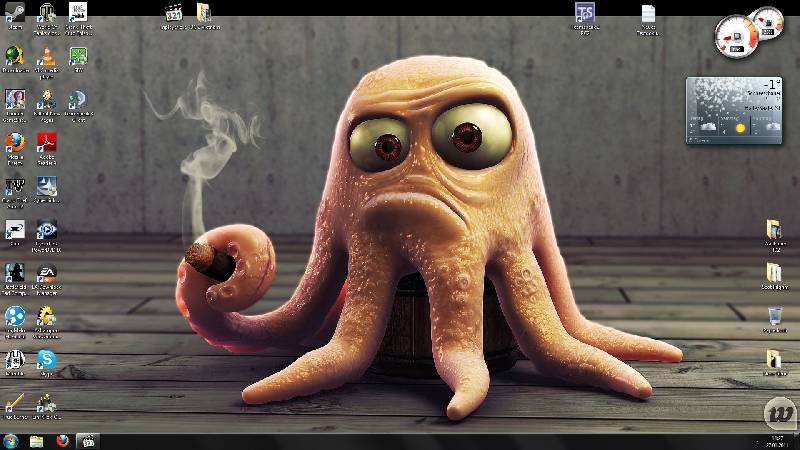800x450 pixels.
Task: Click the taskbar clock and date
Action: [776, 440]
